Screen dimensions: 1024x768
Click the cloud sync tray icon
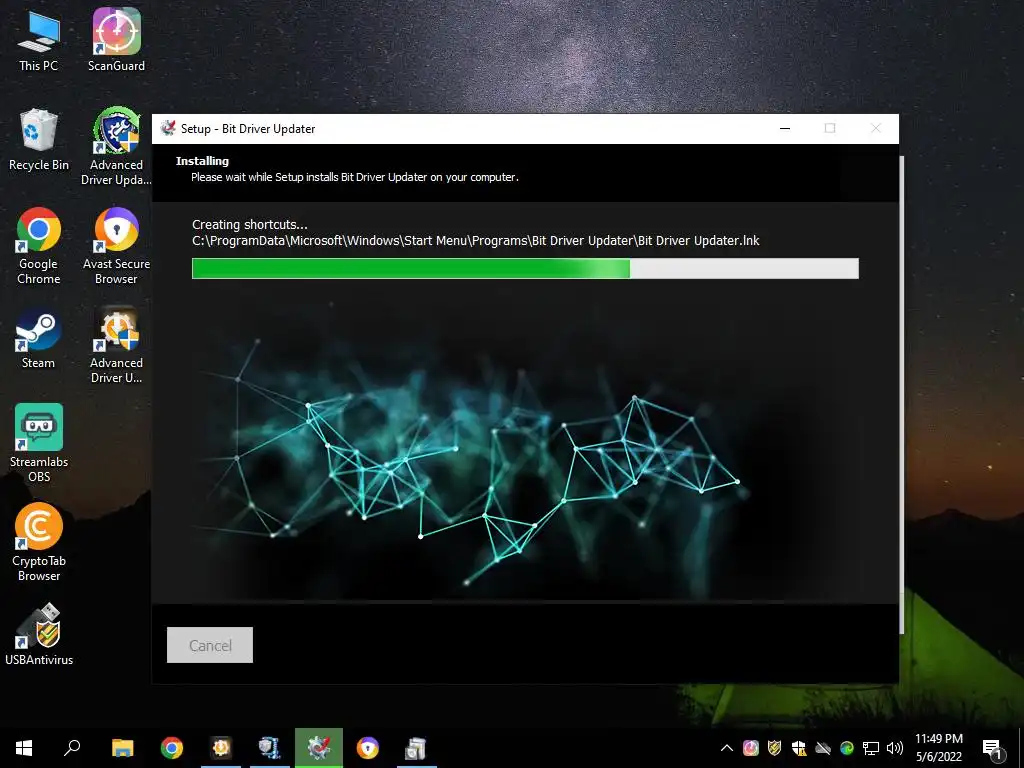click(x=823, y=748)
